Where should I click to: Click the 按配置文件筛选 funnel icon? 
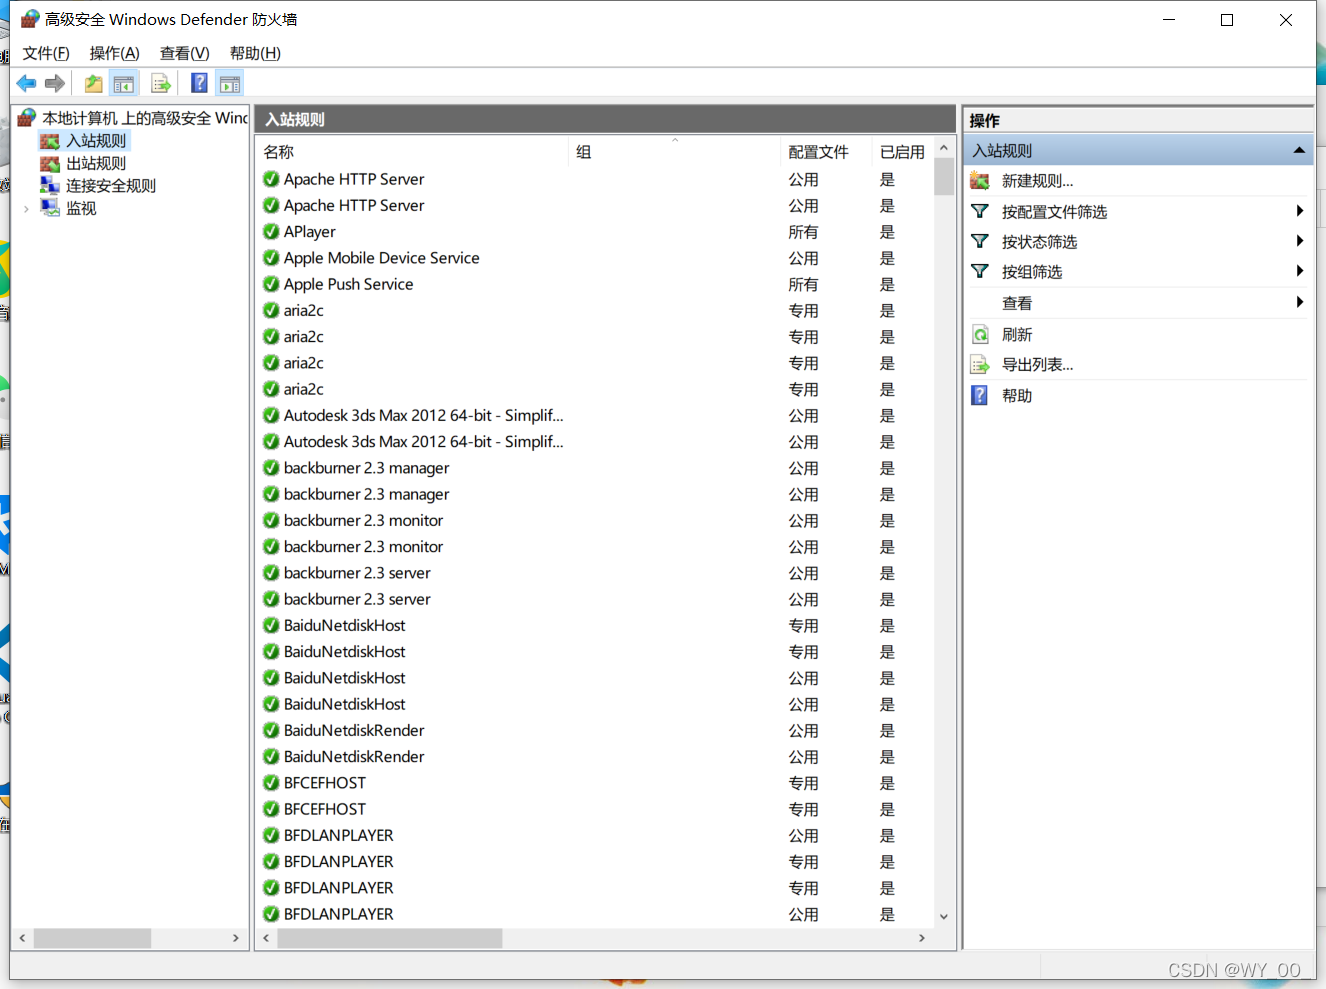[980, 211]
